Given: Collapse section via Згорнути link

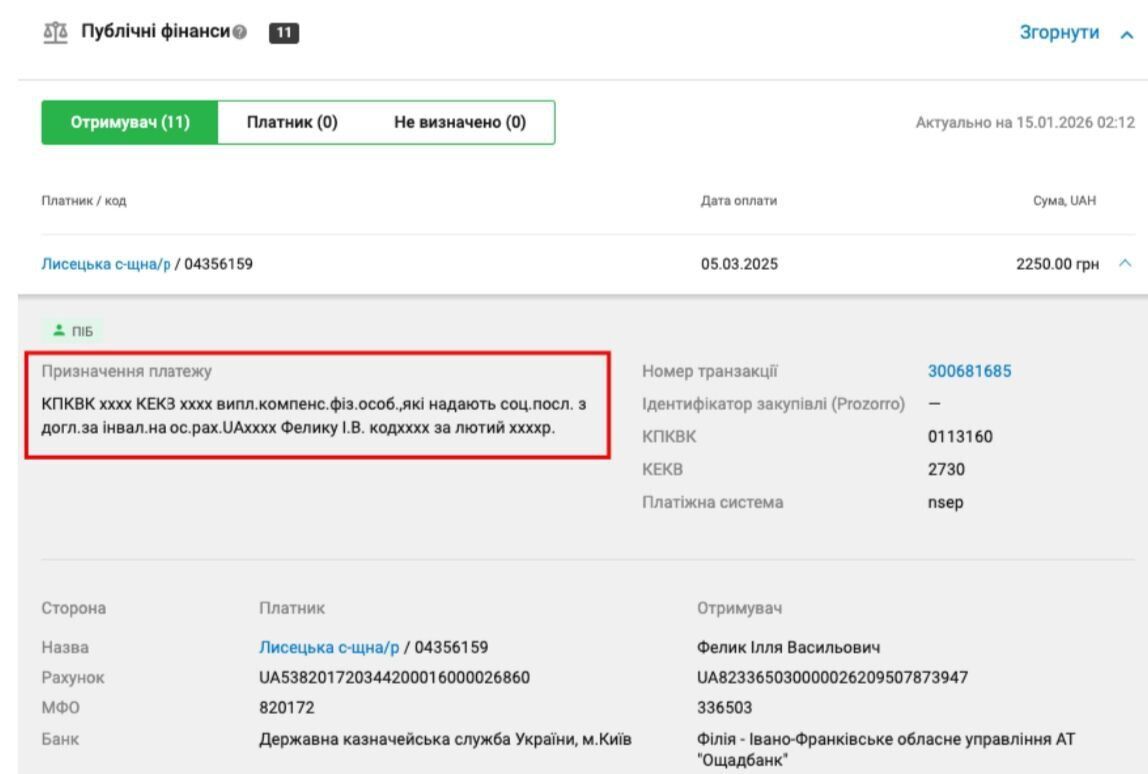Looking at the screenshot, I should click(x=1059, y=34).
